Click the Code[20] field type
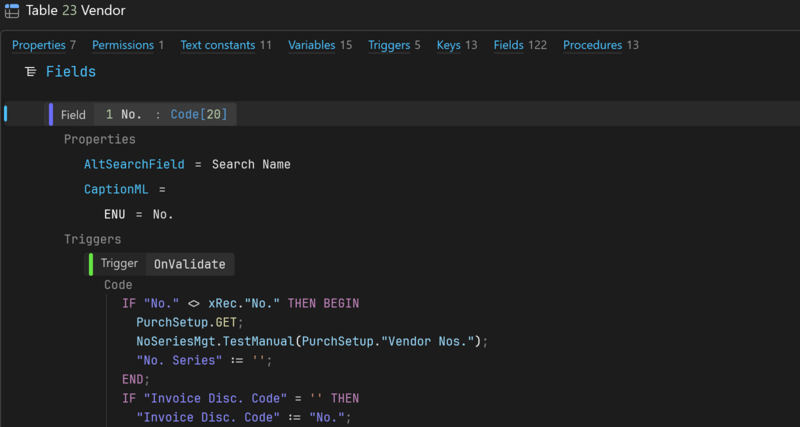The height and width of the screenshot is (427, 800). (x=199, y=115)
